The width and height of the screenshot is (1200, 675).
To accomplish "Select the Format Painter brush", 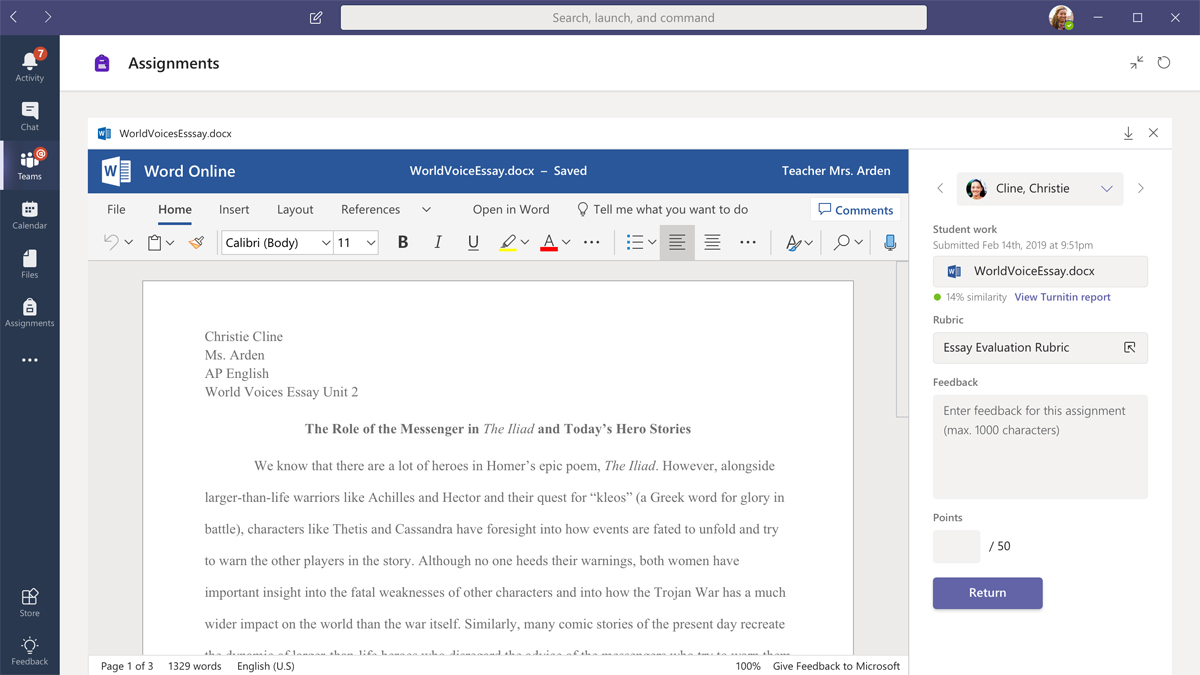I will (196, 242).
